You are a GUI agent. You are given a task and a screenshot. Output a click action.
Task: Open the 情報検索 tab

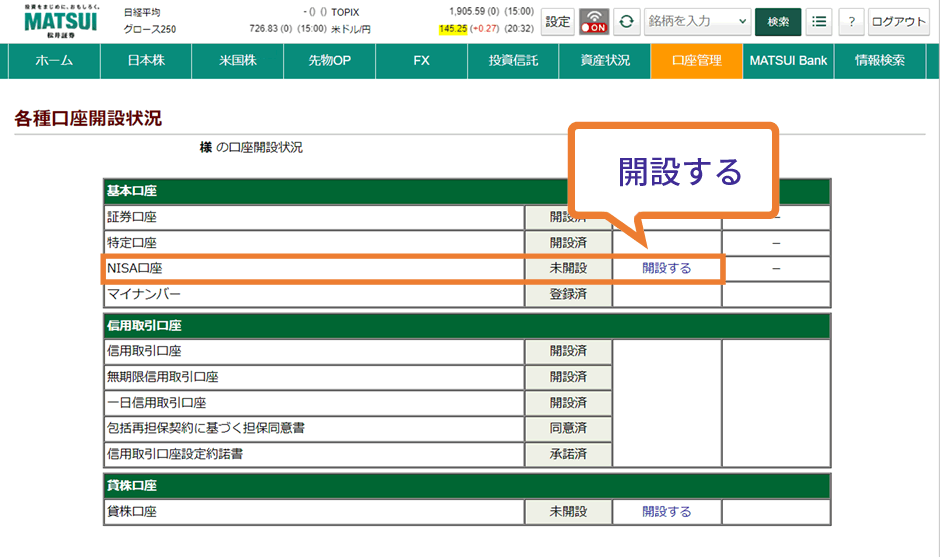[880, 61]
